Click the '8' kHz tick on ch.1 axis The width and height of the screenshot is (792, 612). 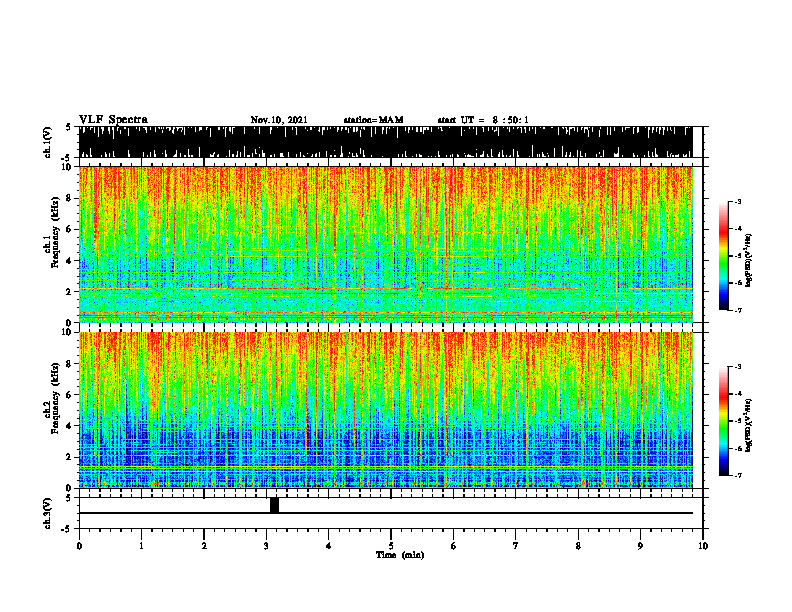click(x=70, y=198)
